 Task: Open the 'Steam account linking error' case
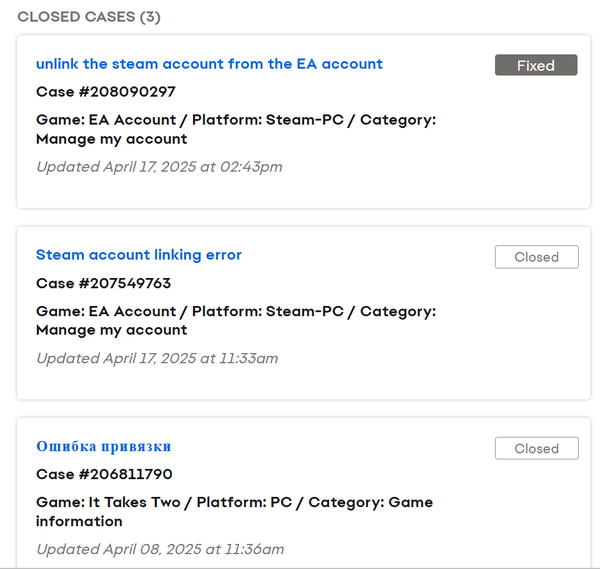point(139,255)
